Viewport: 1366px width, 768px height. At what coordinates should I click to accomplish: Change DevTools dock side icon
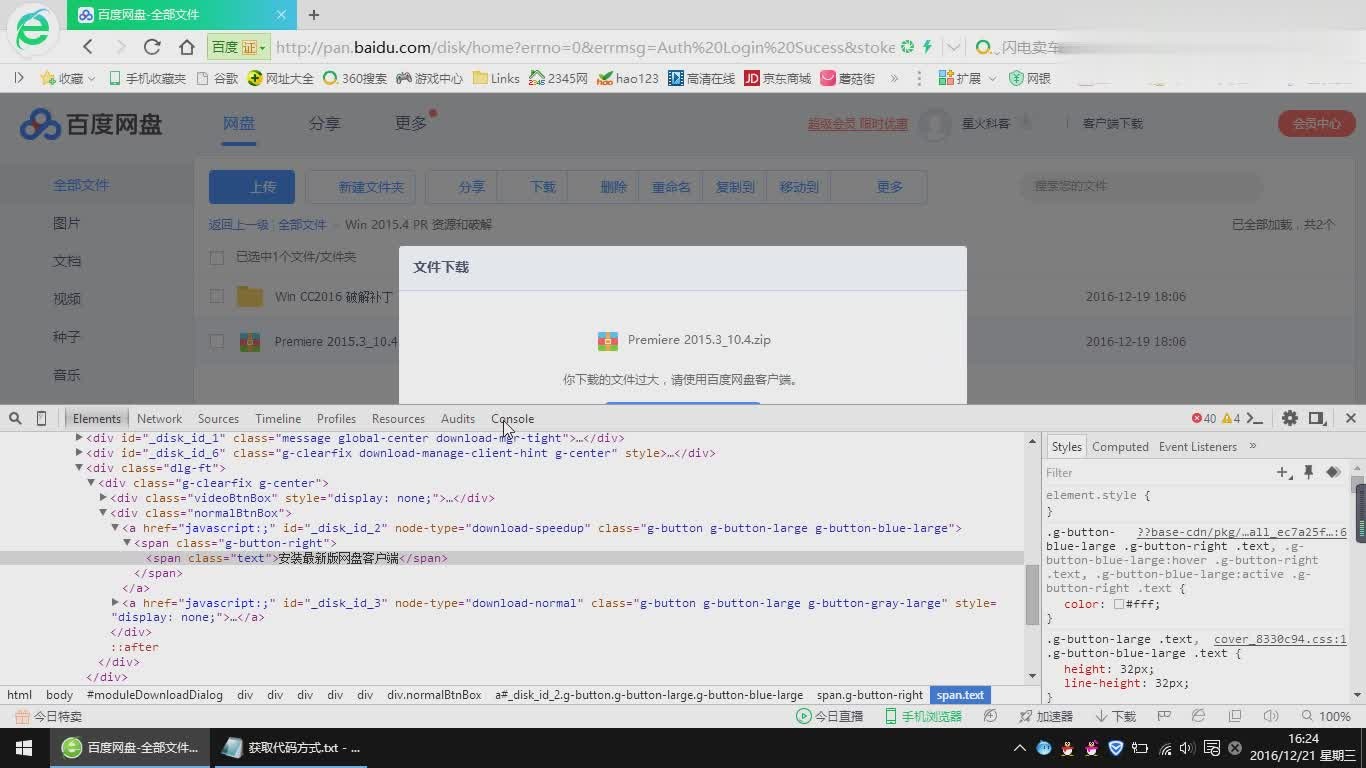point(1317,418)
